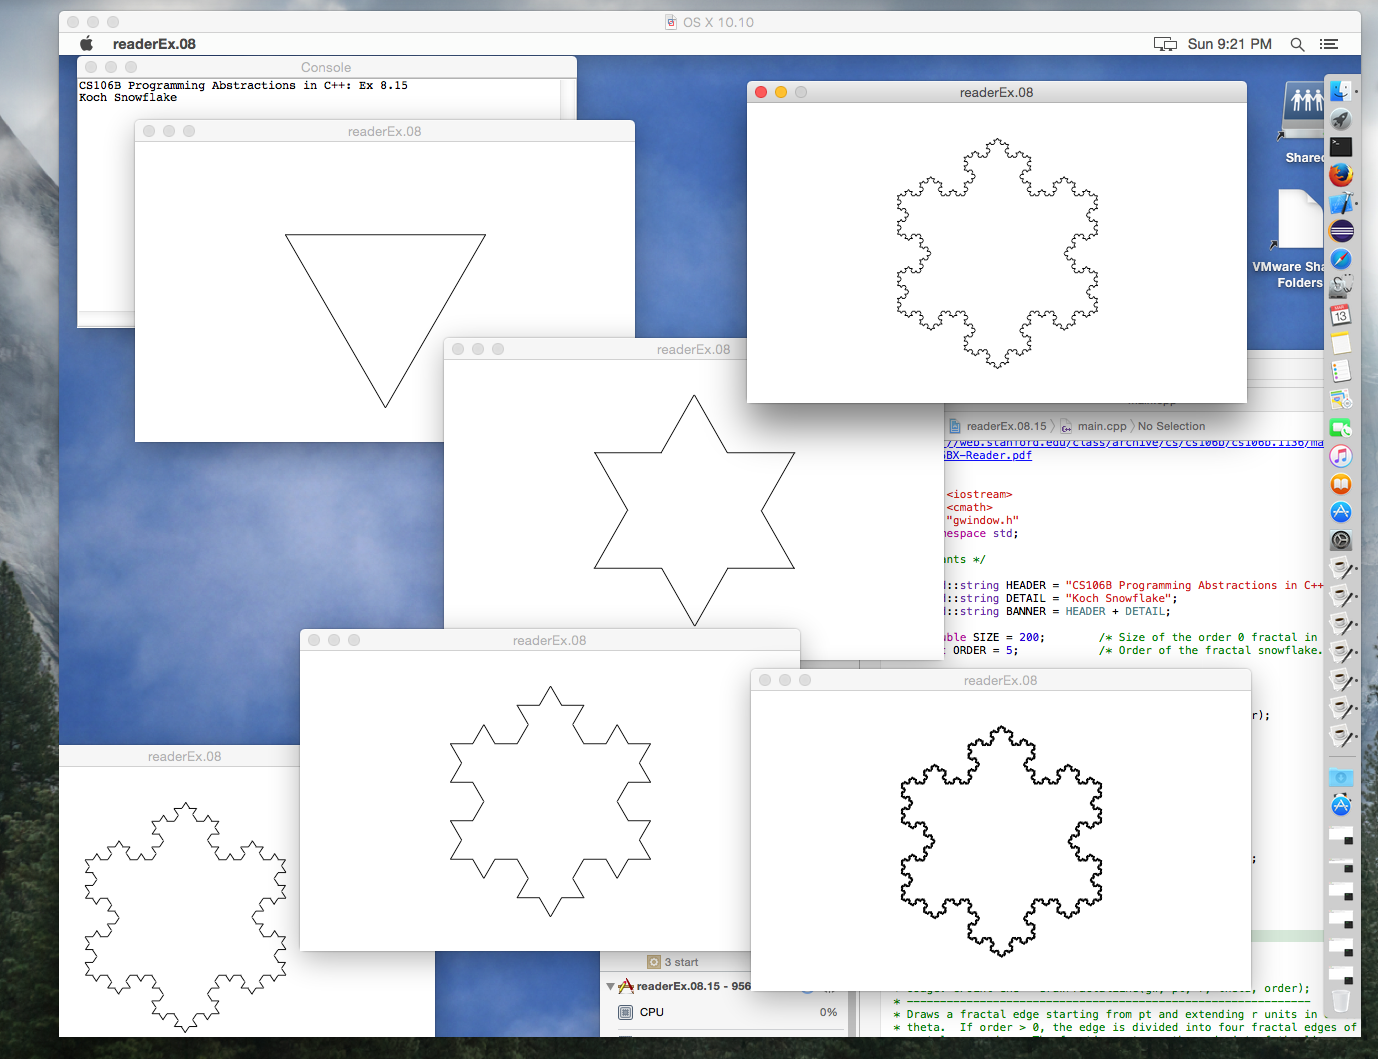This screenshot has height=1059, width=1378.
Task: Open Trash in the Dock
Action: tap(1341, 1001)
